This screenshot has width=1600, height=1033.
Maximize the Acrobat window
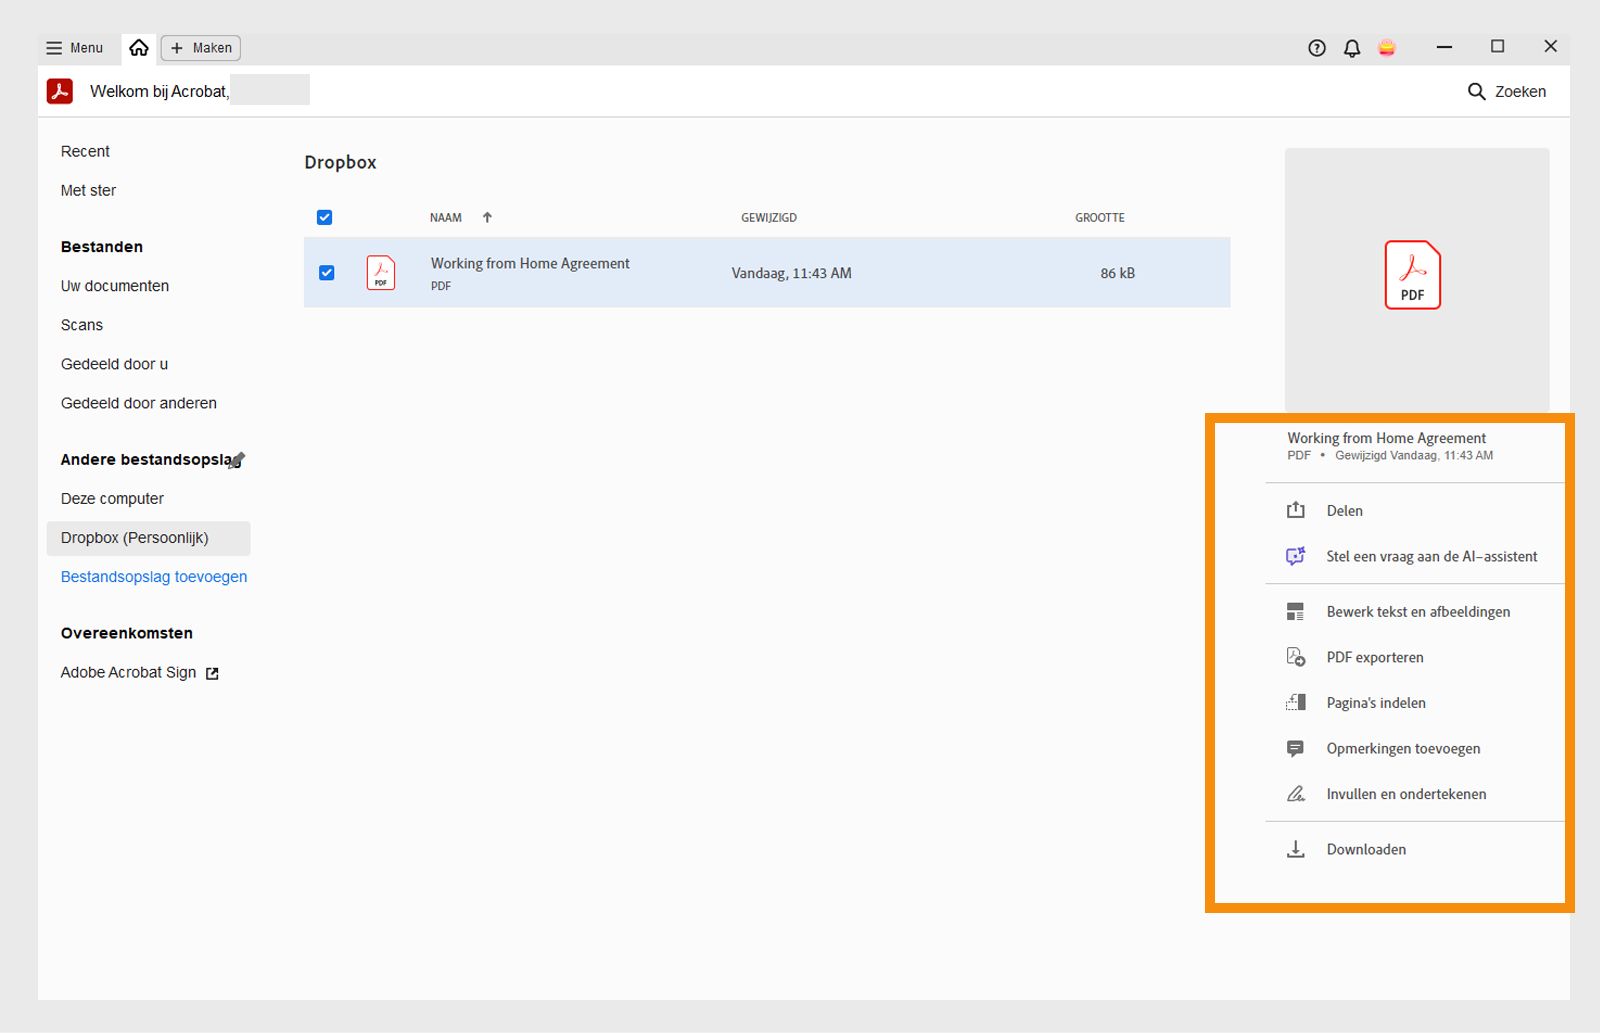point(1497,47)
